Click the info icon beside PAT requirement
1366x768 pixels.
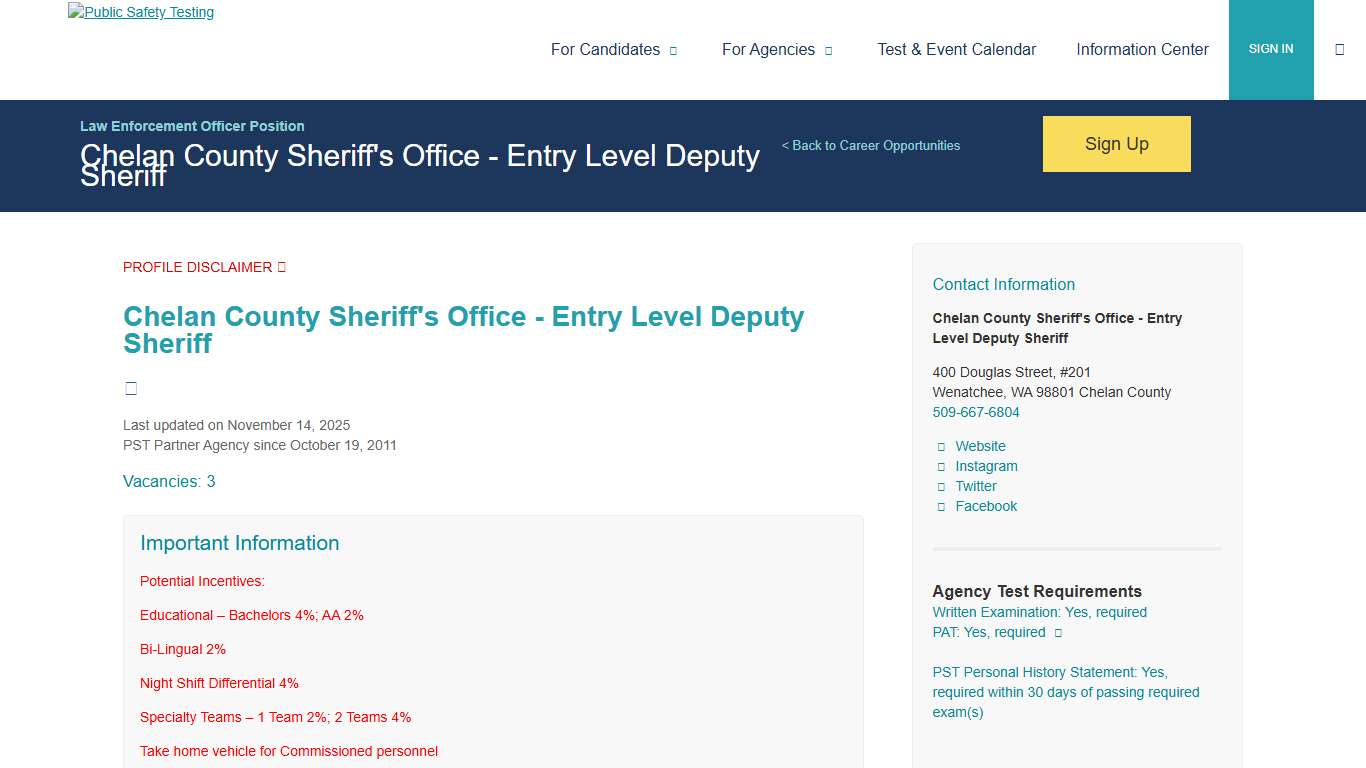coord(1057,632)
